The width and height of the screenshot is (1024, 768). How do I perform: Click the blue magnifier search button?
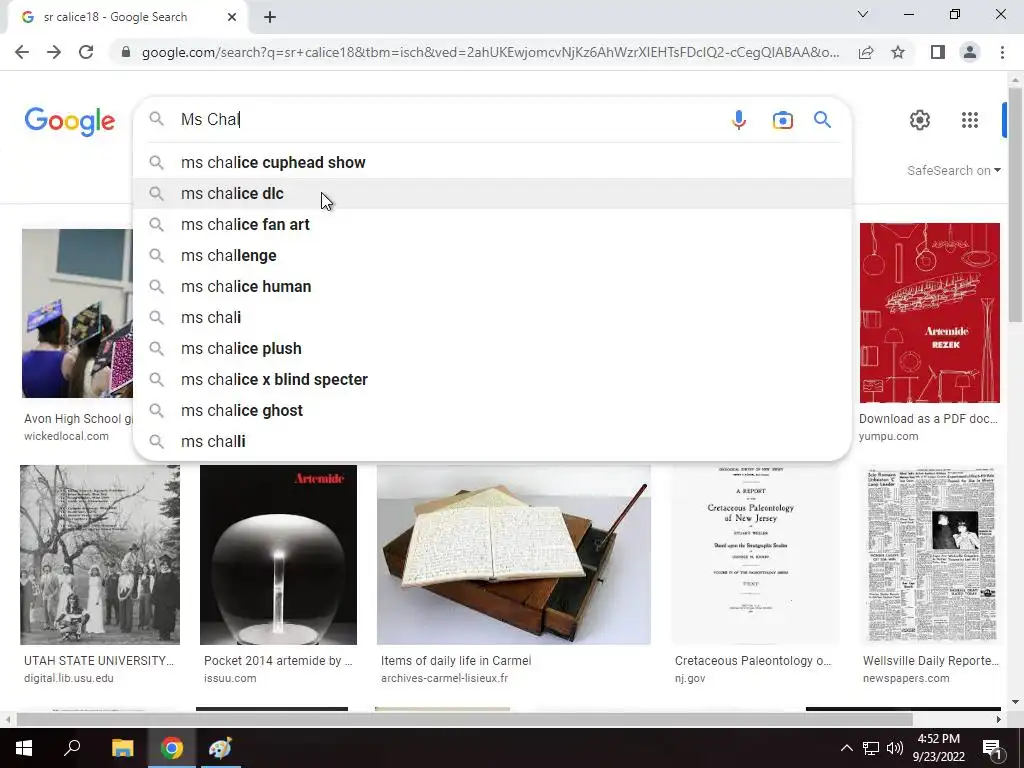822,120
